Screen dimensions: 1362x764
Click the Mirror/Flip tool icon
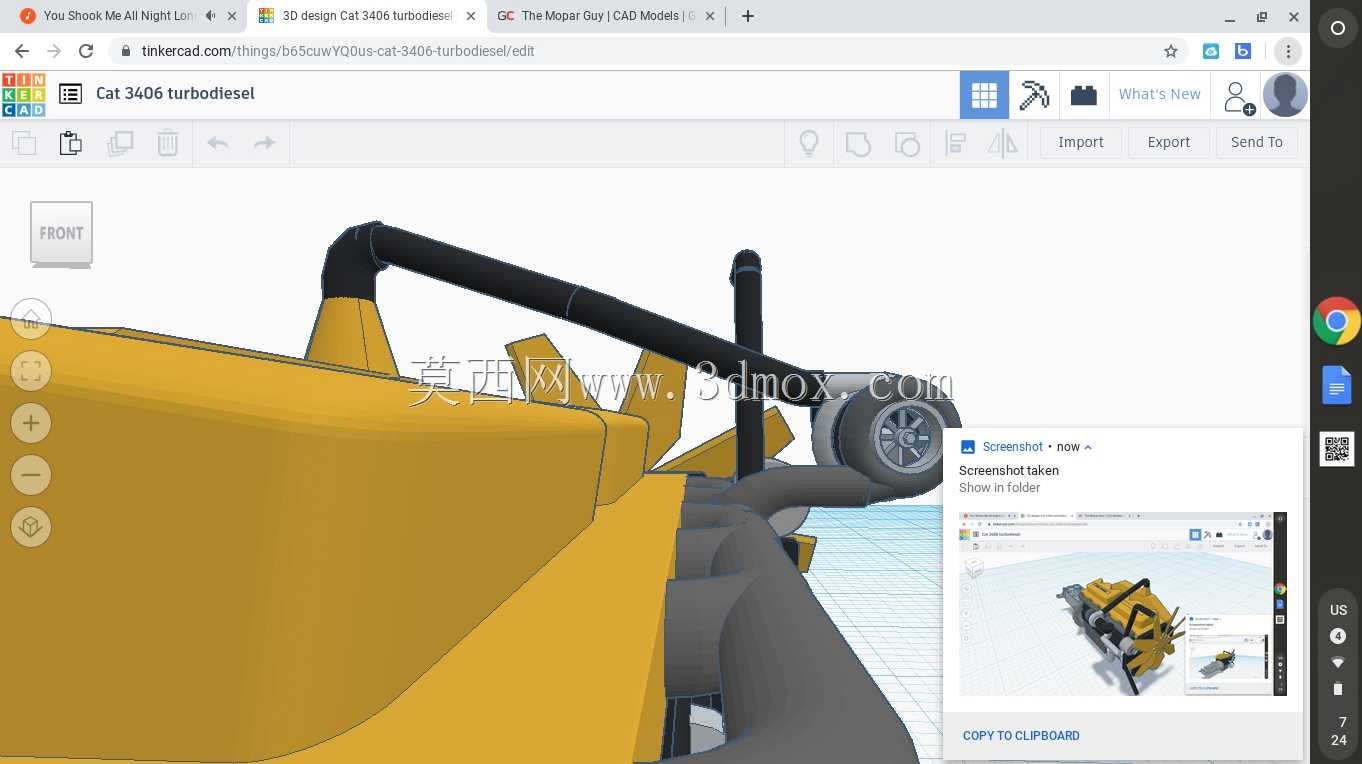(x=1002, y=143)
